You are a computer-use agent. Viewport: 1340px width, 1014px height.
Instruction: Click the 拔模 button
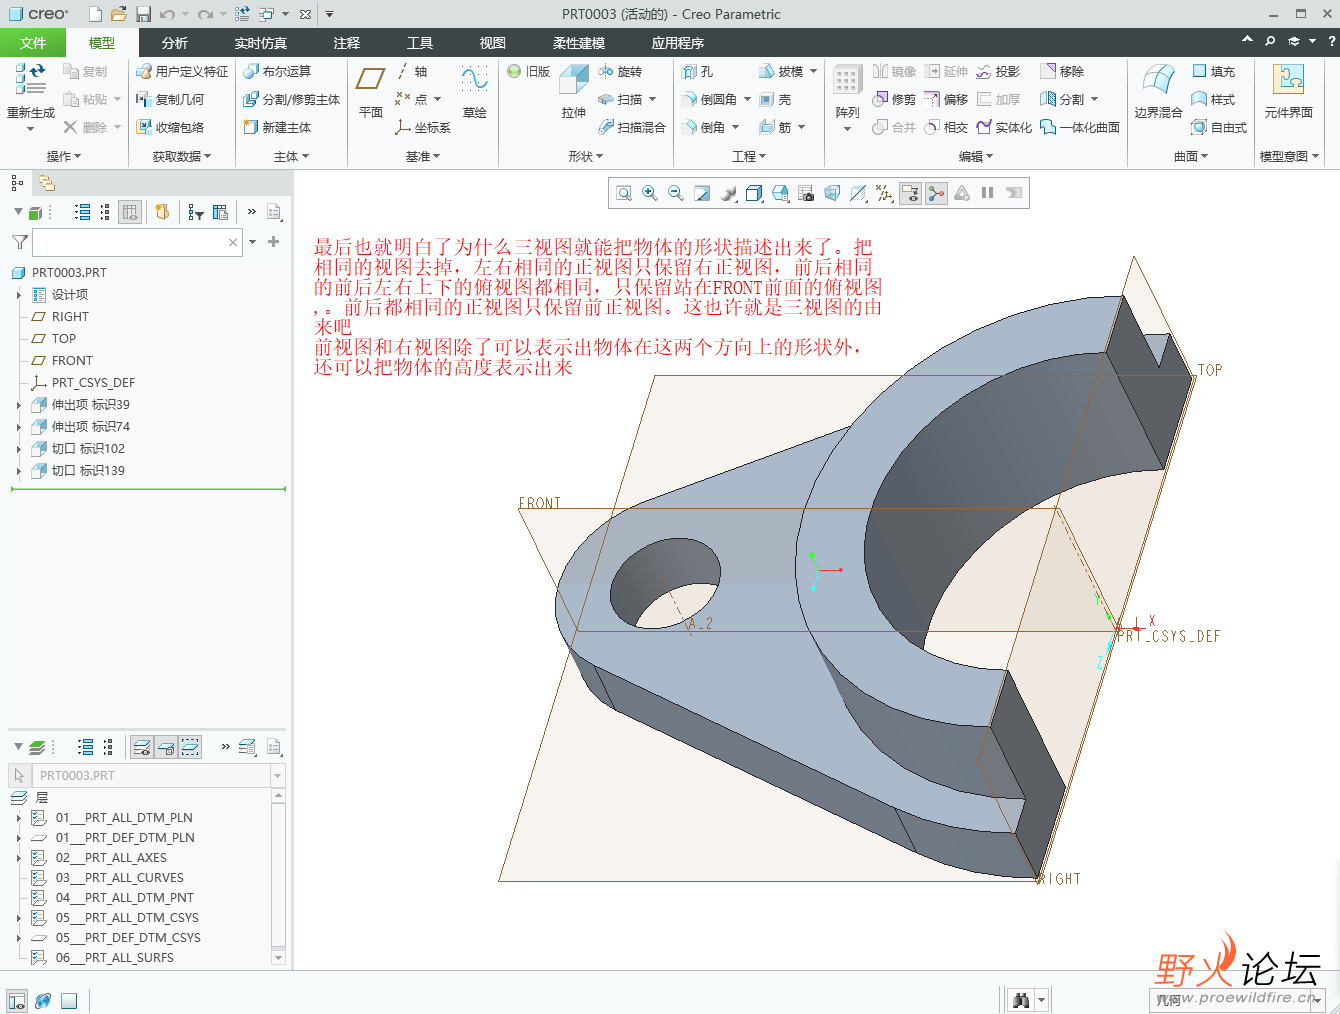coord(781,71)
